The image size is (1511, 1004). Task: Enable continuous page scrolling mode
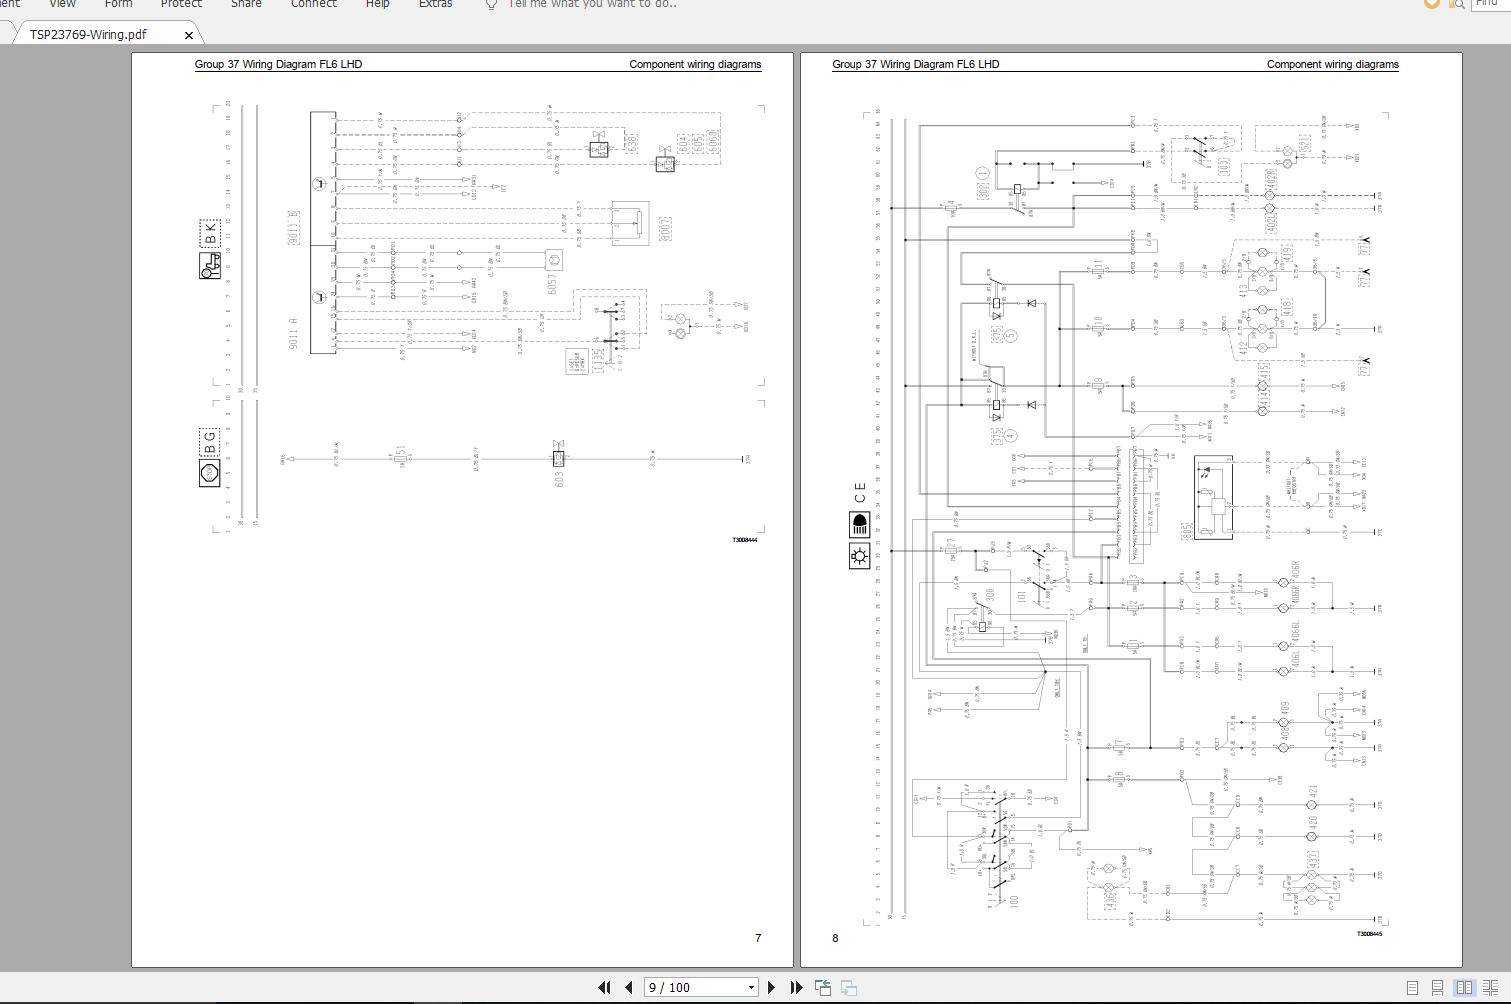(1437, 987)
